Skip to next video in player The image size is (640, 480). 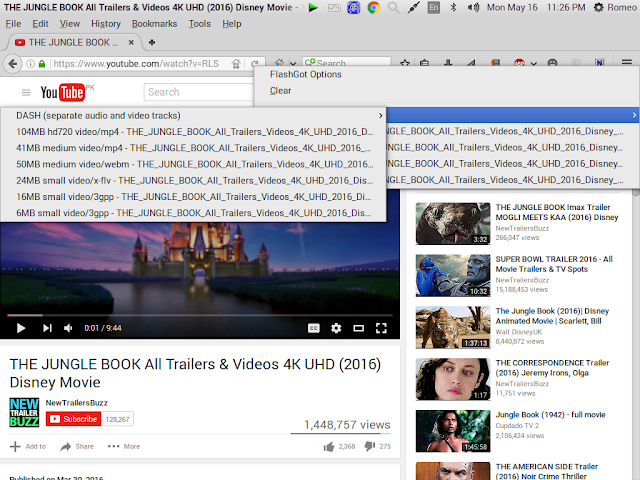47,328
